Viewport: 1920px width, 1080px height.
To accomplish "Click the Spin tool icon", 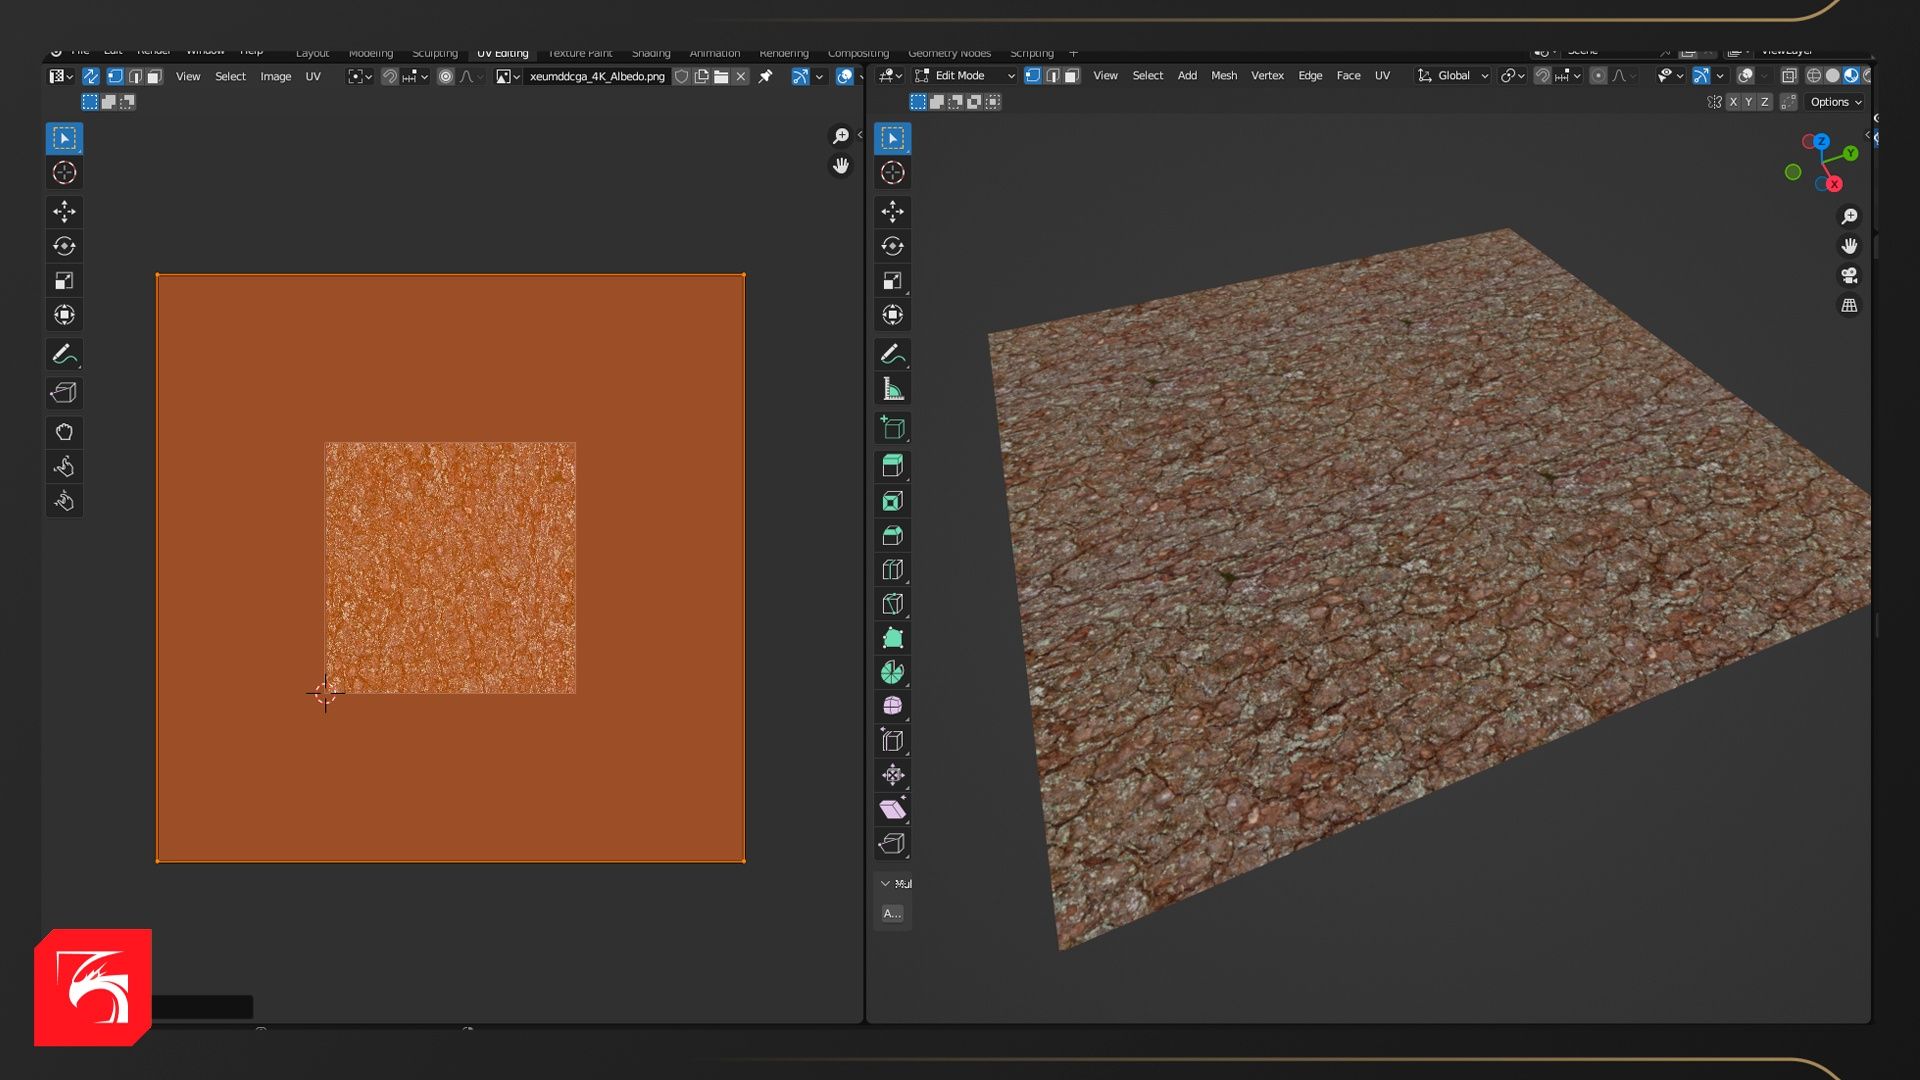I will pyautogui.click(x=892, y=673).
